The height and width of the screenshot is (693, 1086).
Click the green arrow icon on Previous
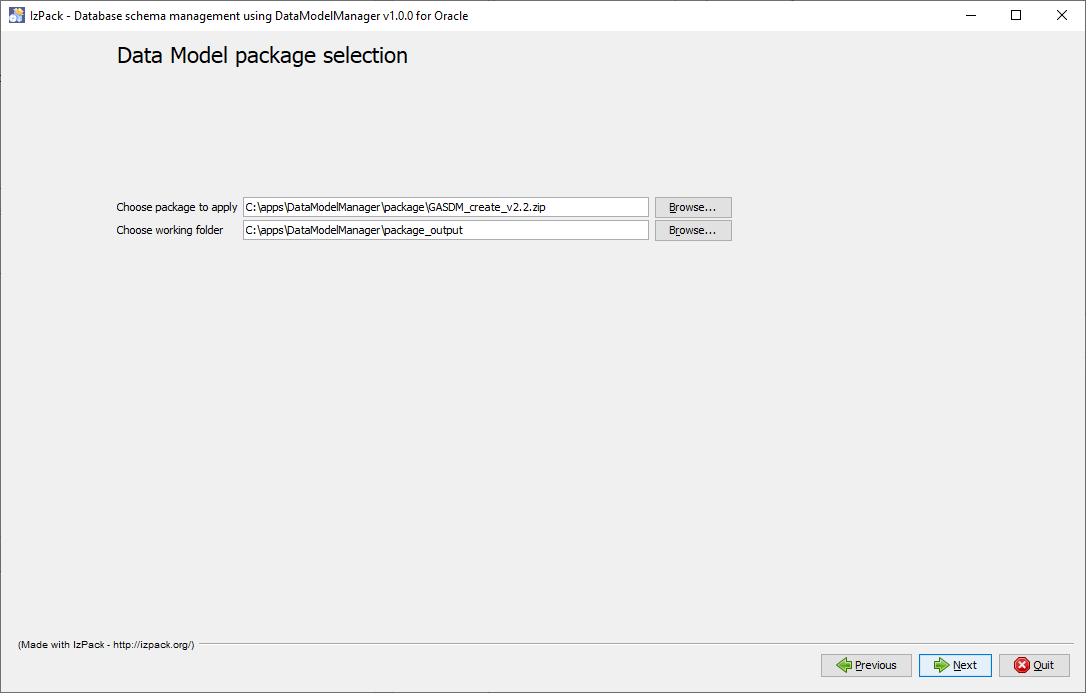point(843,665)
